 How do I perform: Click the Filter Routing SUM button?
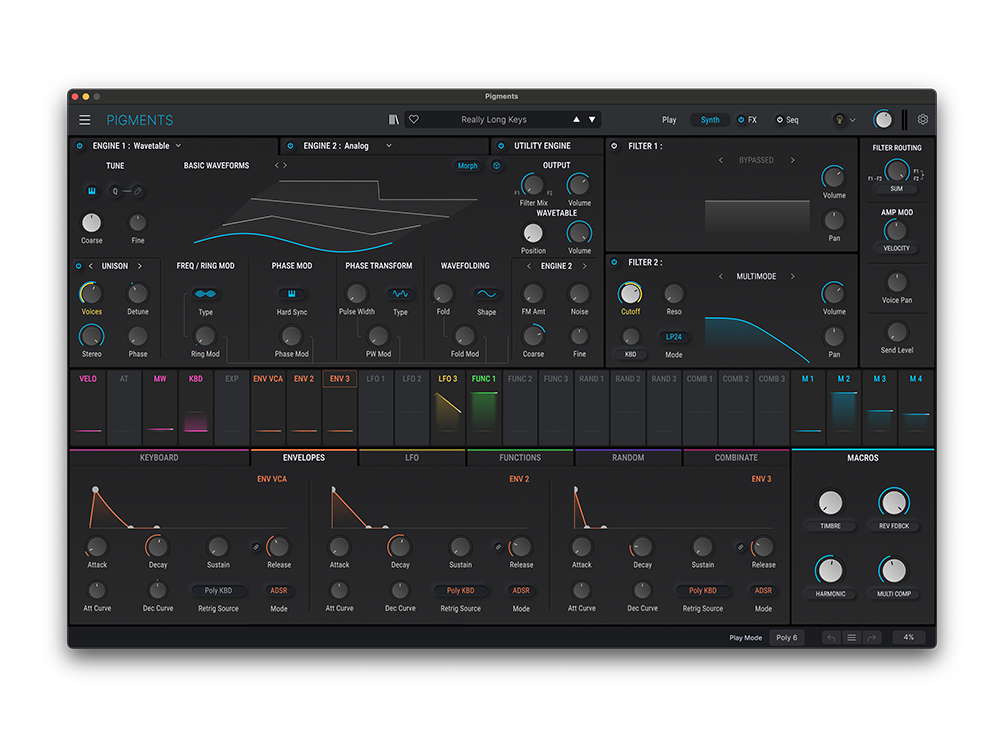pyautogui.click(x=896, y=189)
